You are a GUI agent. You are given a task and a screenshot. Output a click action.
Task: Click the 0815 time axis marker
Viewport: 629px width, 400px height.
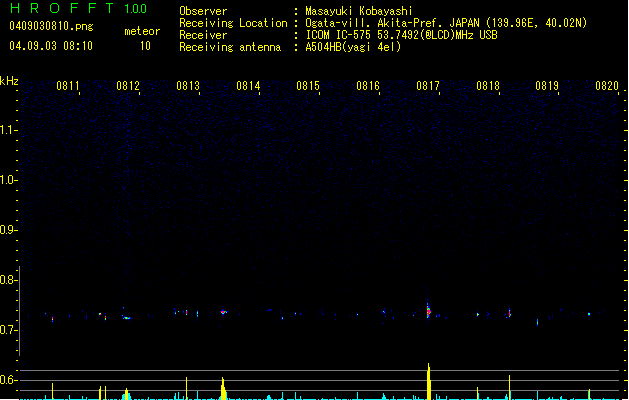(308, 86)
